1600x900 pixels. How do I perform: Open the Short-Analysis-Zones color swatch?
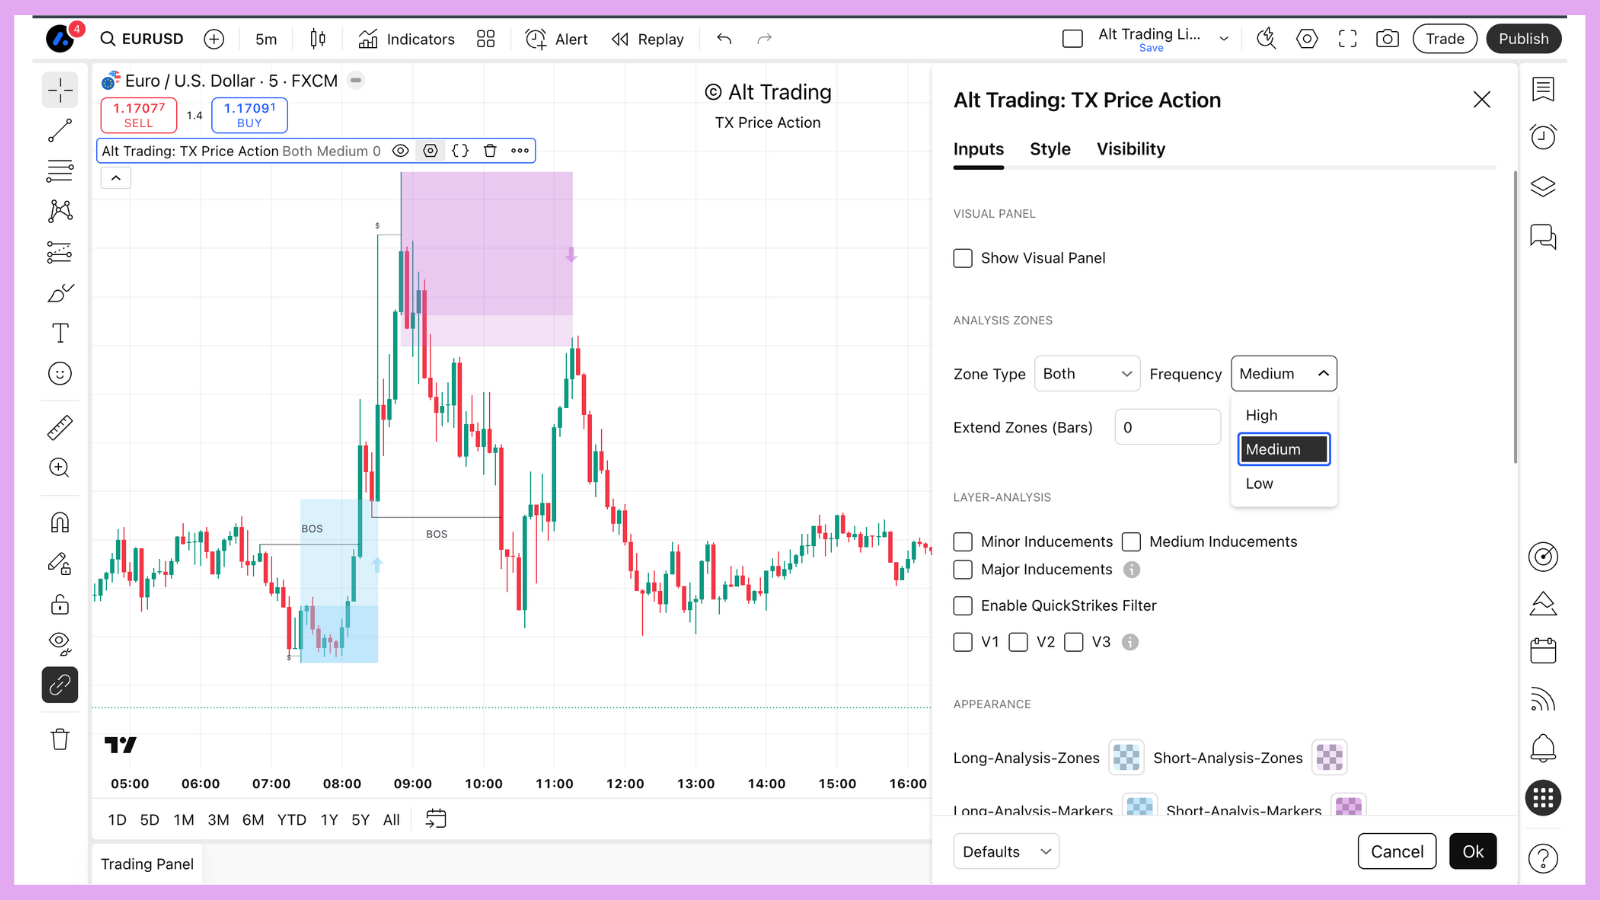pos(1330,757)
